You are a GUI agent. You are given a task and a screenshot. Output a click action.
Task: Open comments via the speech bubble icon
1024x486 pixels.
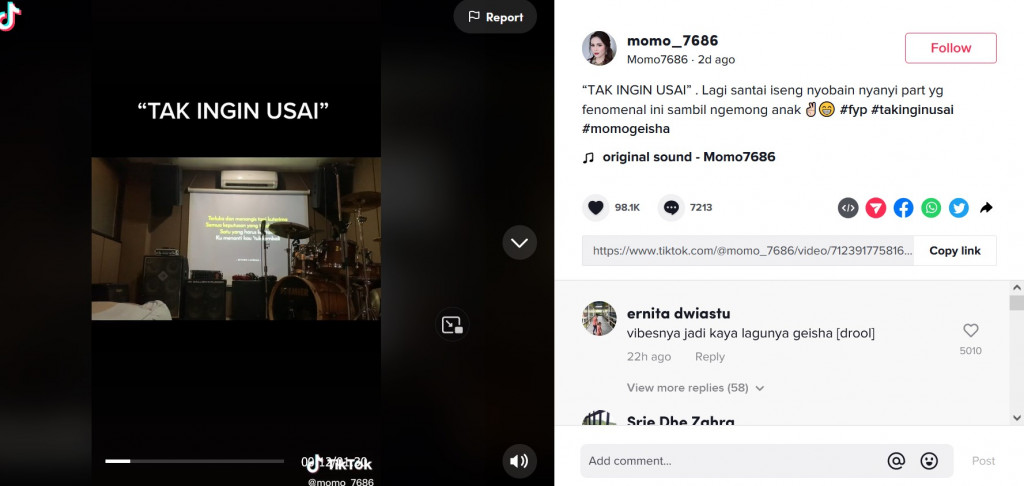(671, 208)
